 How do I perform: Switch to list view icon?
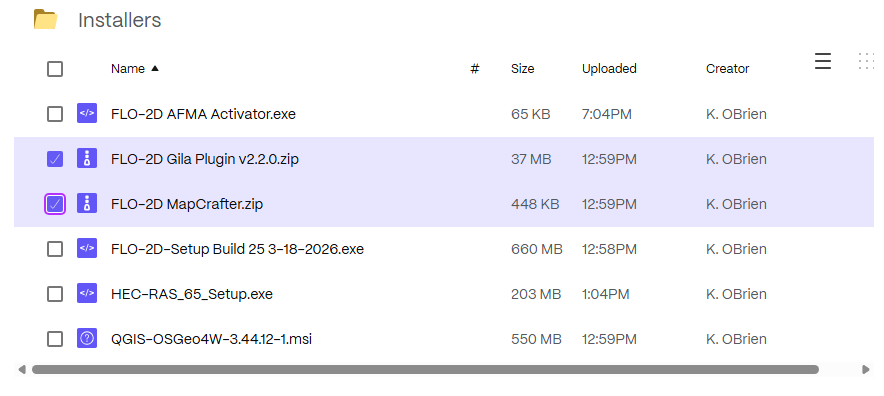[823, 61]
